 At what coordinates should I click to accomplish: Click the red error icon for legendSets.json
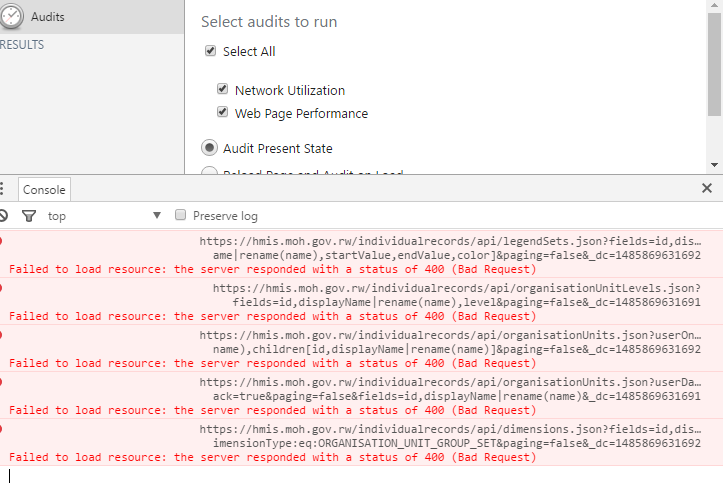pyautogui.click(x=2, y=240)
